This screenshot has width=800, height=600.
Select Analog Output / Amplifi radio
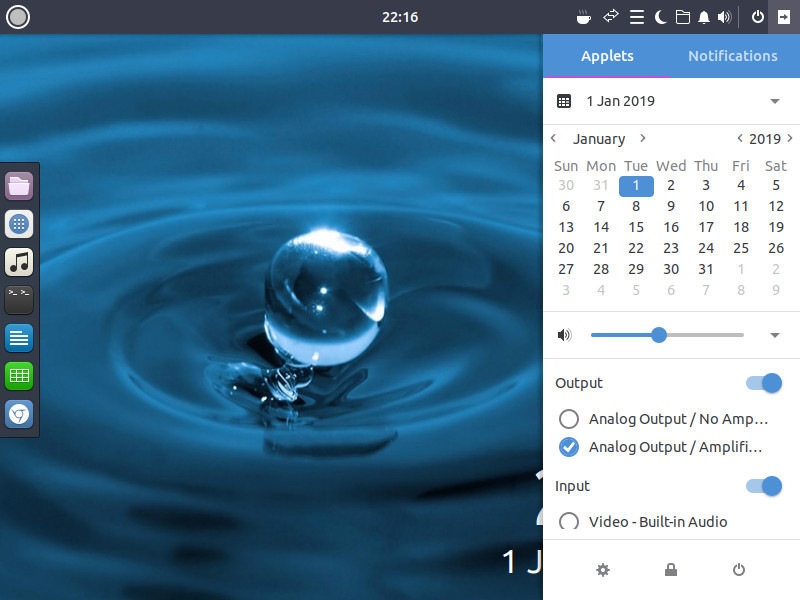(569, 447)
